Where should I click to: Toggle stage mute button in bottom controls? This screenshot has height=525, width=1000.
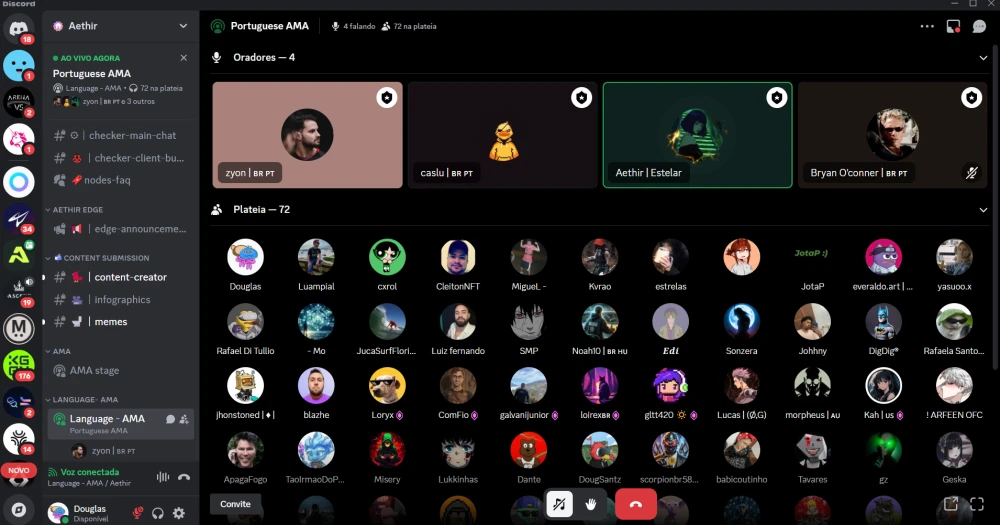(559, 505)
